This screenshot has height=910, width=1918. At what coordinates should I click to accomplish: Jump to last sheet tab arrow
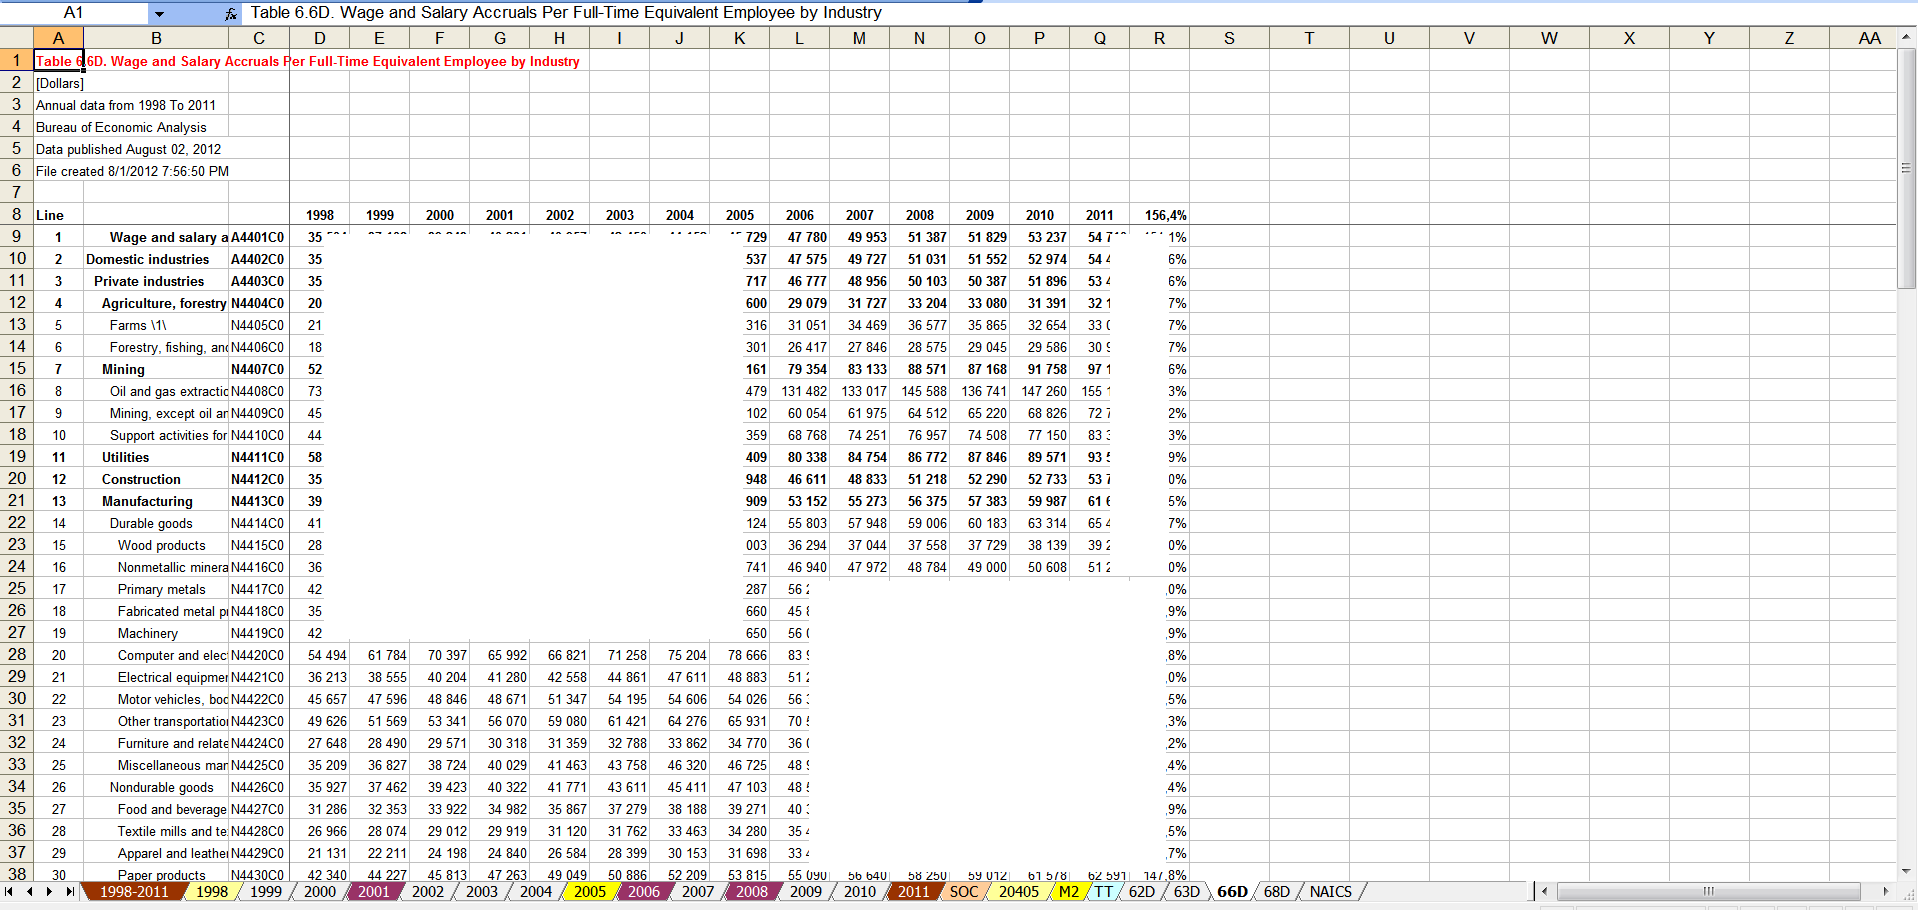click(69, 891)
